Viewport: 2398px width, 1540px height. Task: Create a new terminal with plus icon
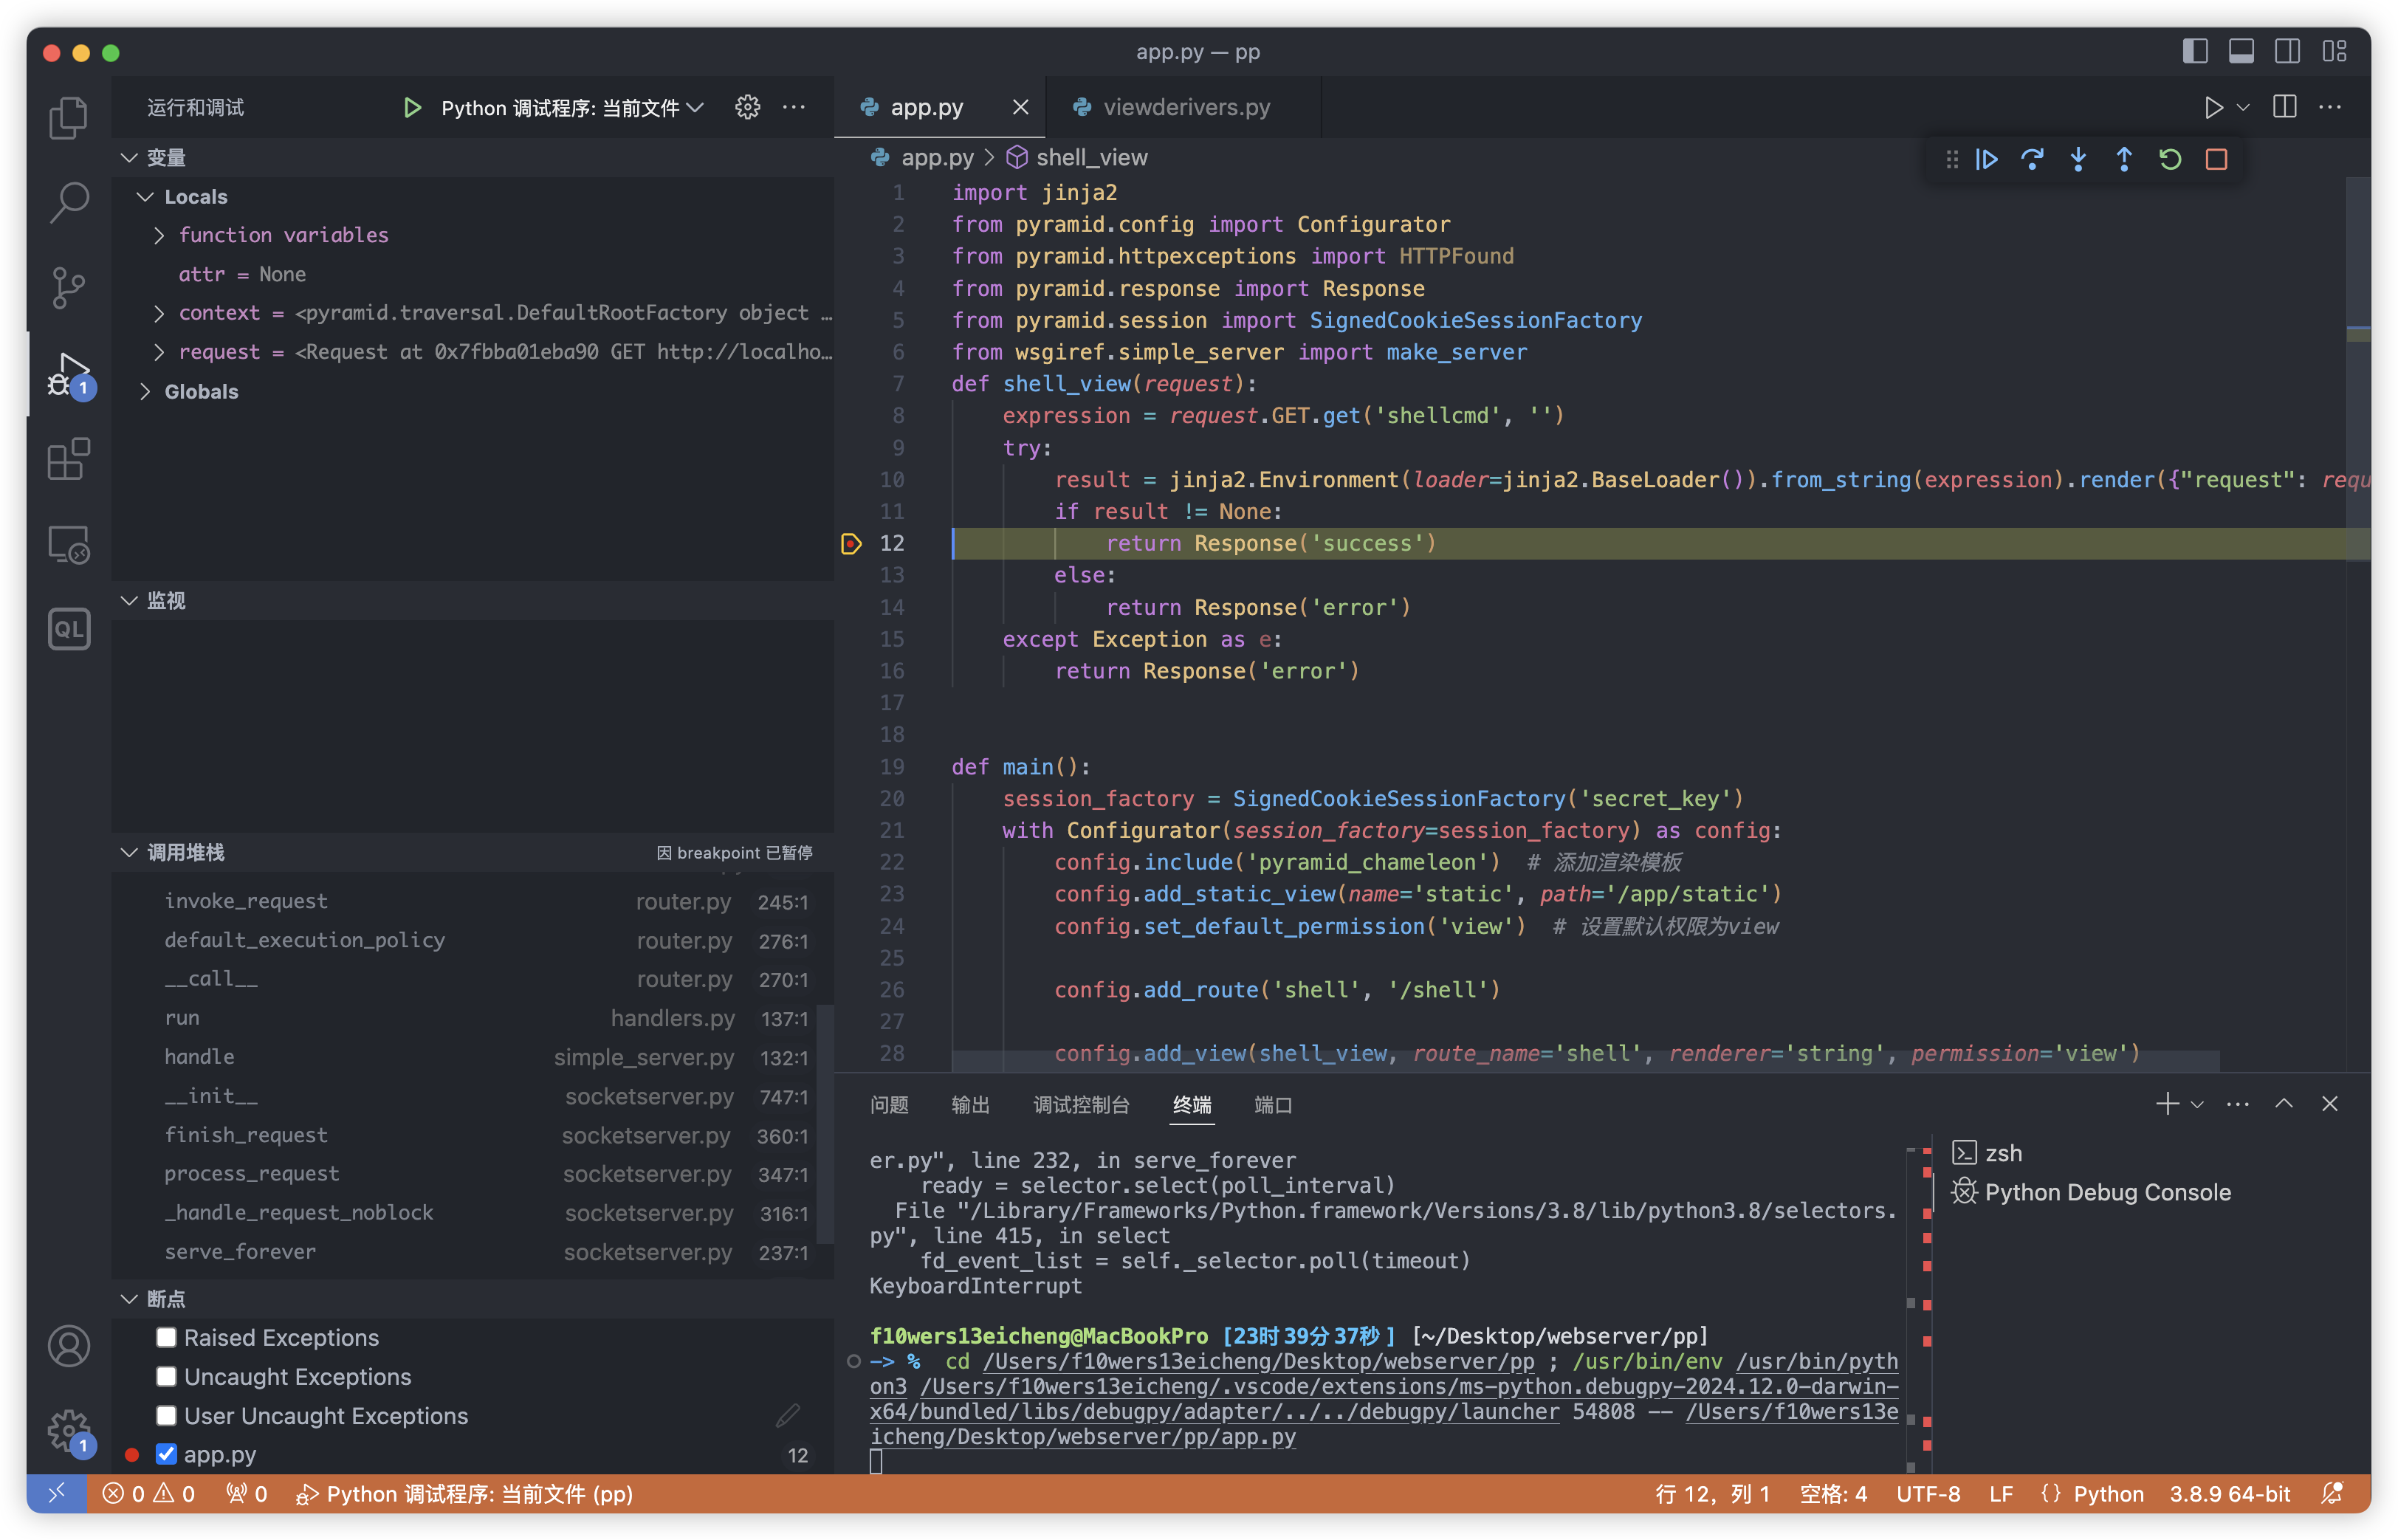point(2167,1104)
